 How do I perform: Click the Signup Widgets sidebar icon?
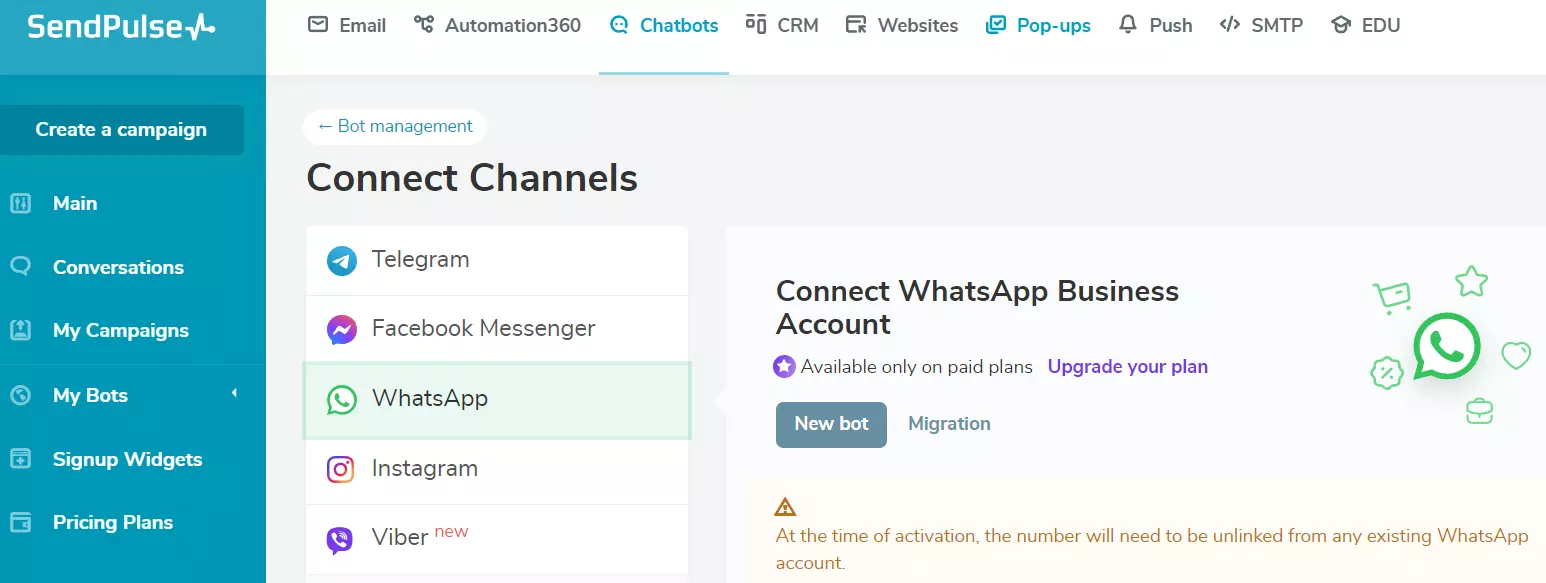[21, 459]
